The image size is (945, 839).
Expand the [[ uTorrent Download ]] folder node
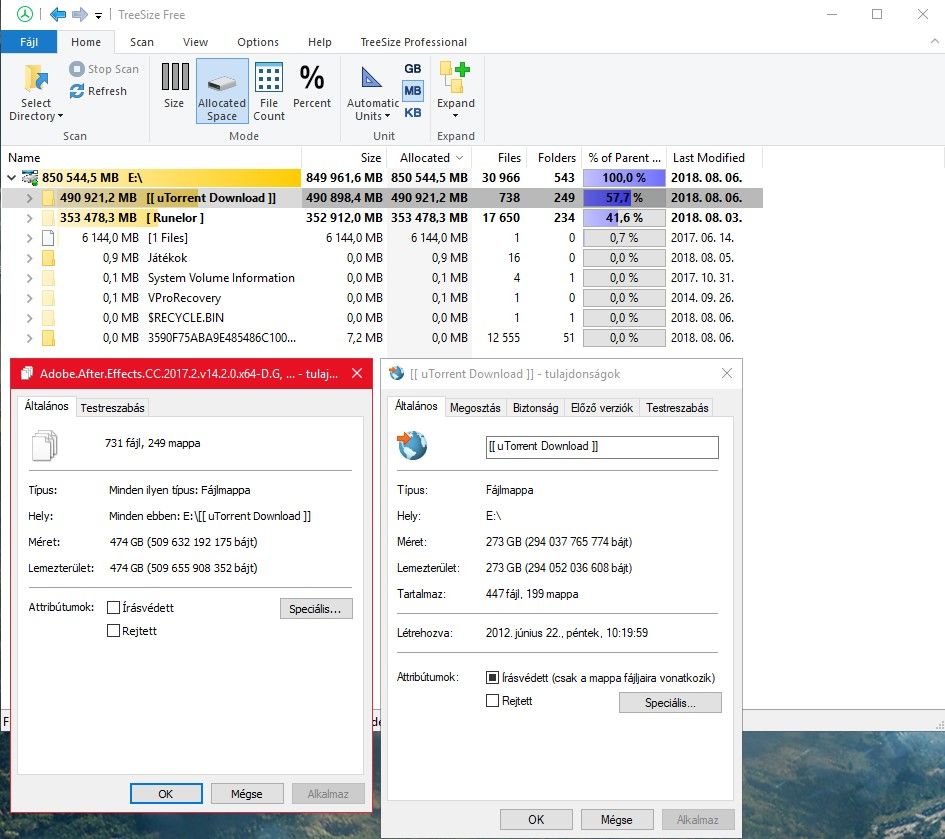29,198
